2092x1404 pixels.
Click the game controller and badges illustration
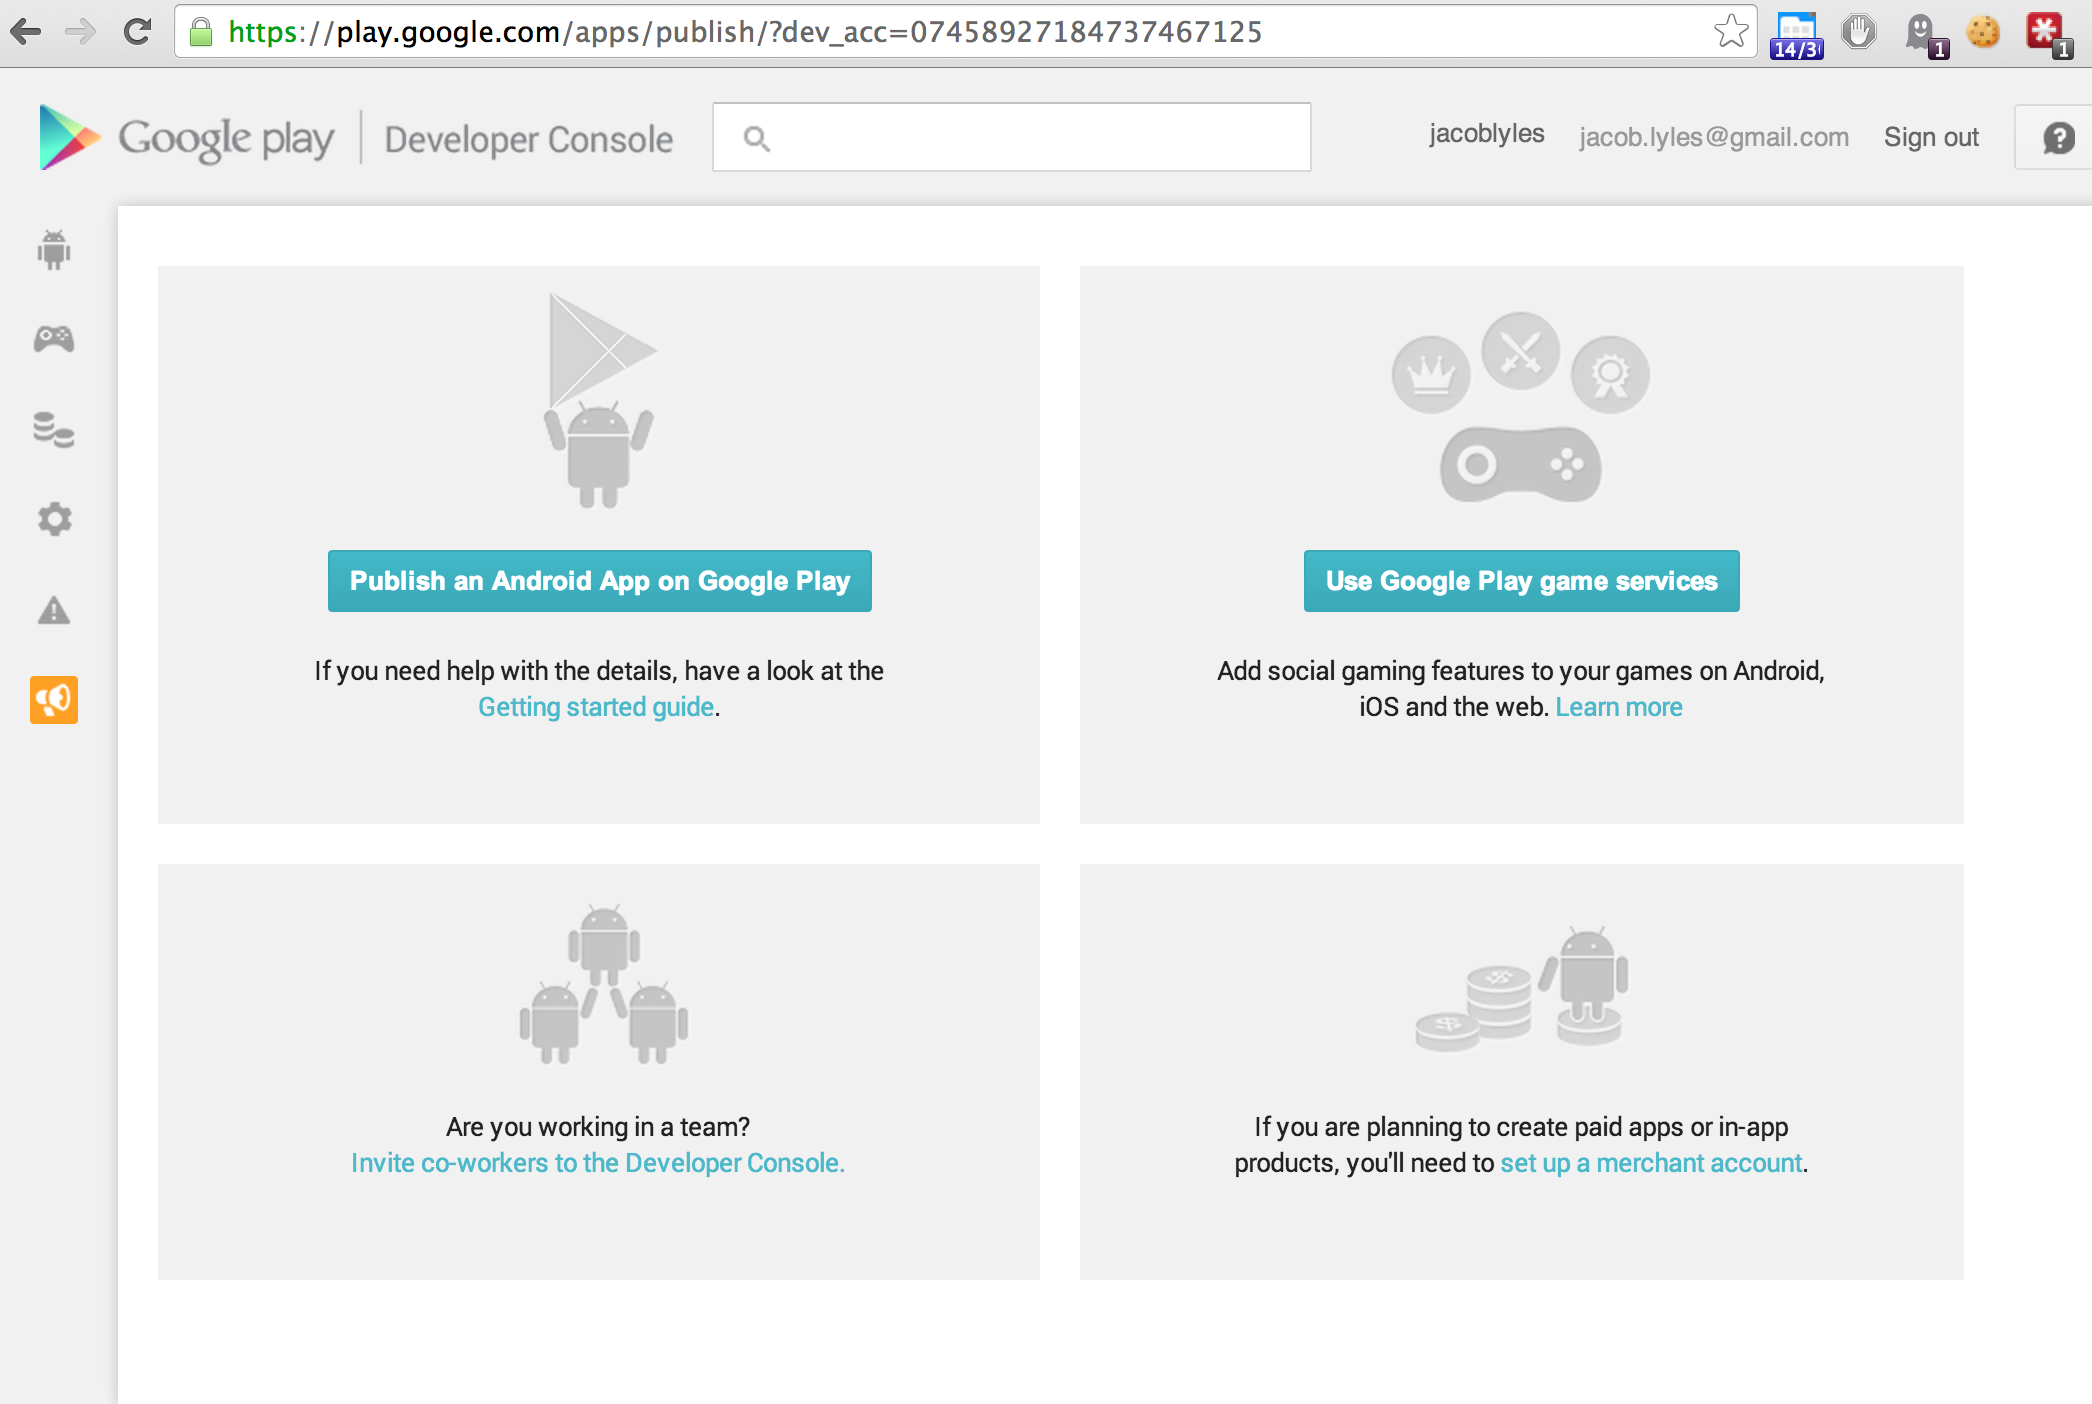[1521, 407]
